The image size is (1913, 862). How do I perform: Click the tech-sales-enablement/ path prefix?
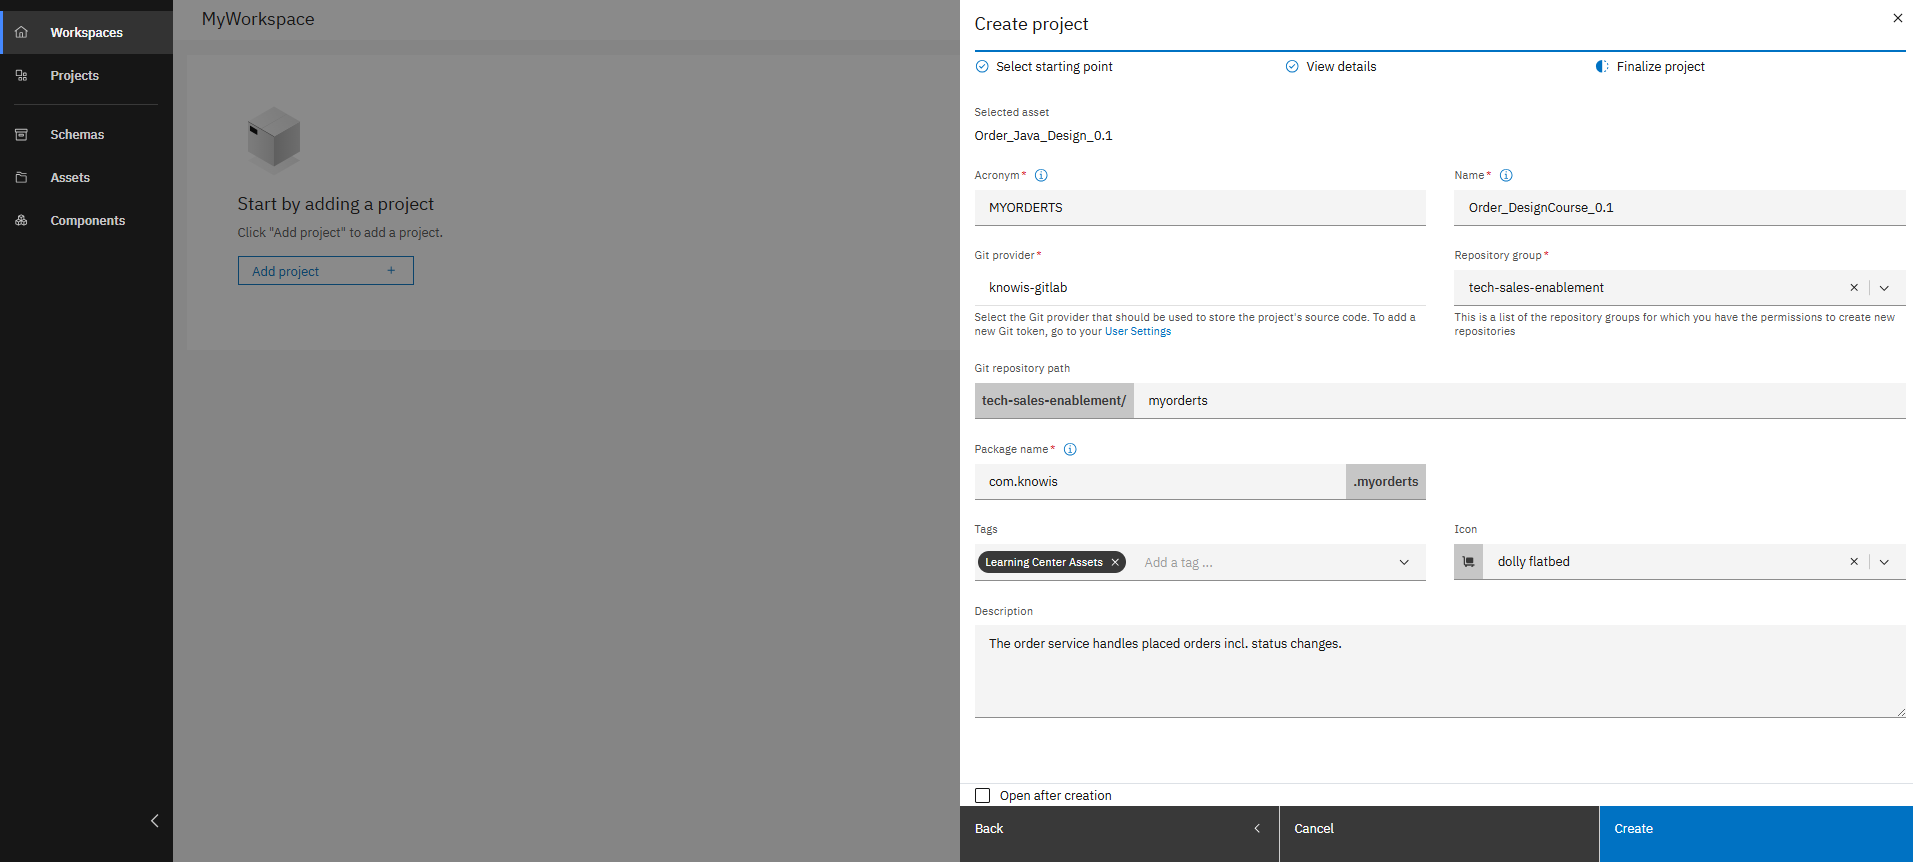(1054, 401)
